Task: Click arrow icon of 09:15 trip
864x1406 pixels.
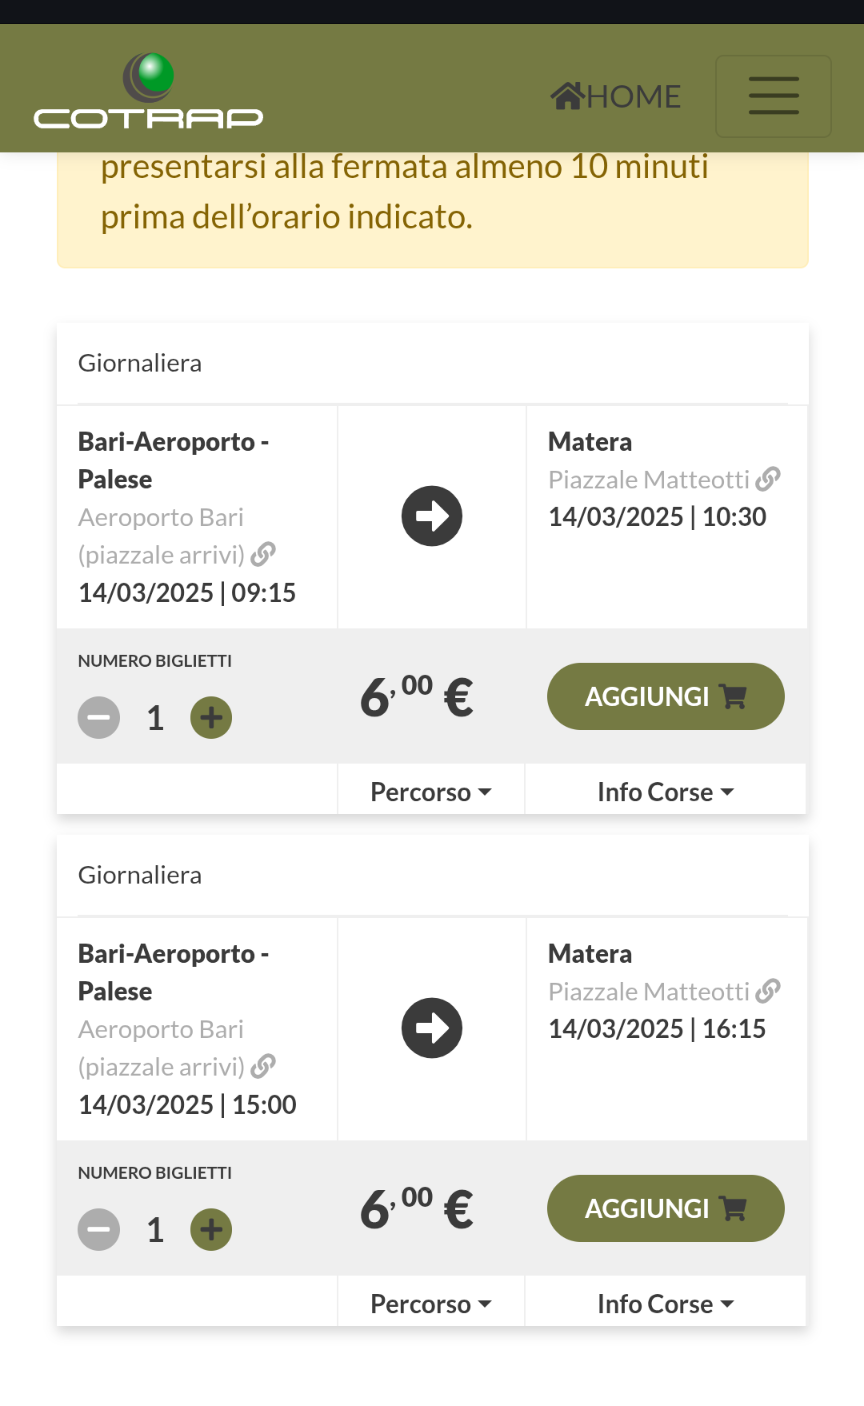Action: [432, 516]
